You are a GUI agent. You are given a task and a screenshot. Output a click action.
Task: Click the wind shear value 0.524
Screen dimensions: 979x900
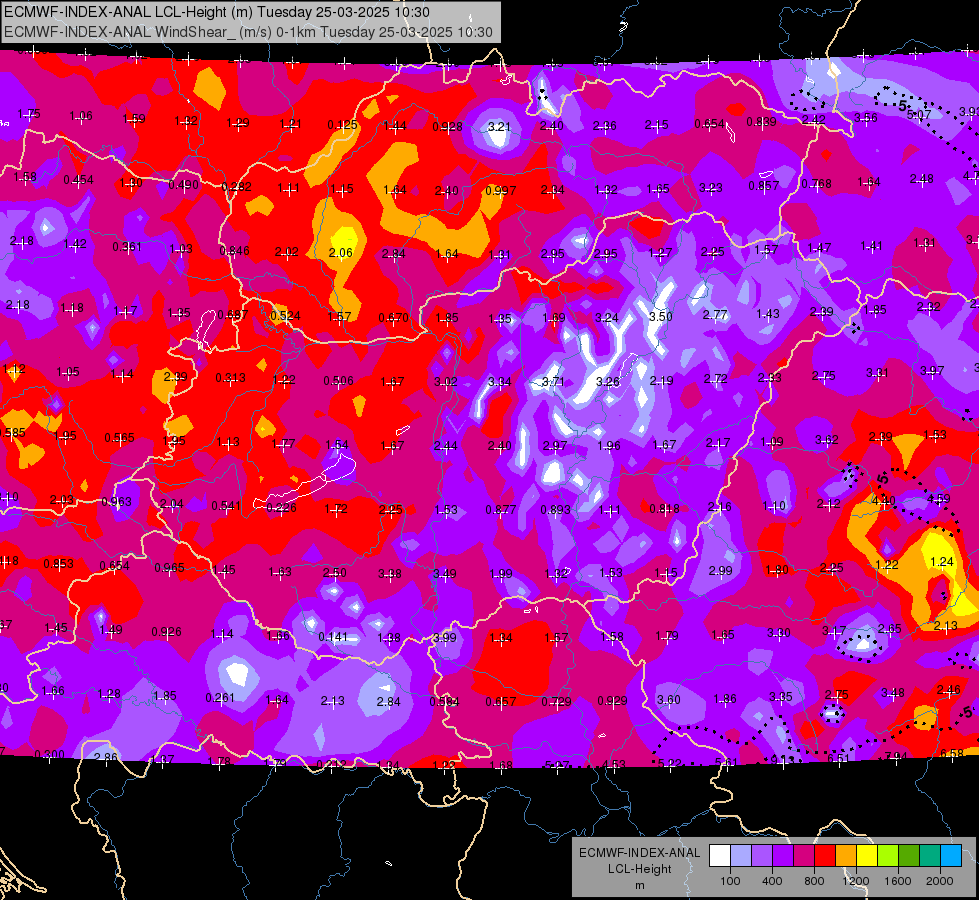(x=285, y=316)
